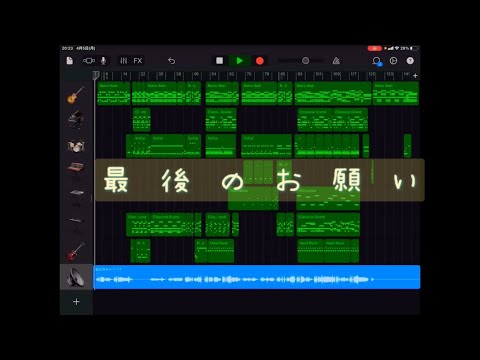Screen dimensions: 480x360
Task: Open the loop browser icon
Action: pos(377,61)
